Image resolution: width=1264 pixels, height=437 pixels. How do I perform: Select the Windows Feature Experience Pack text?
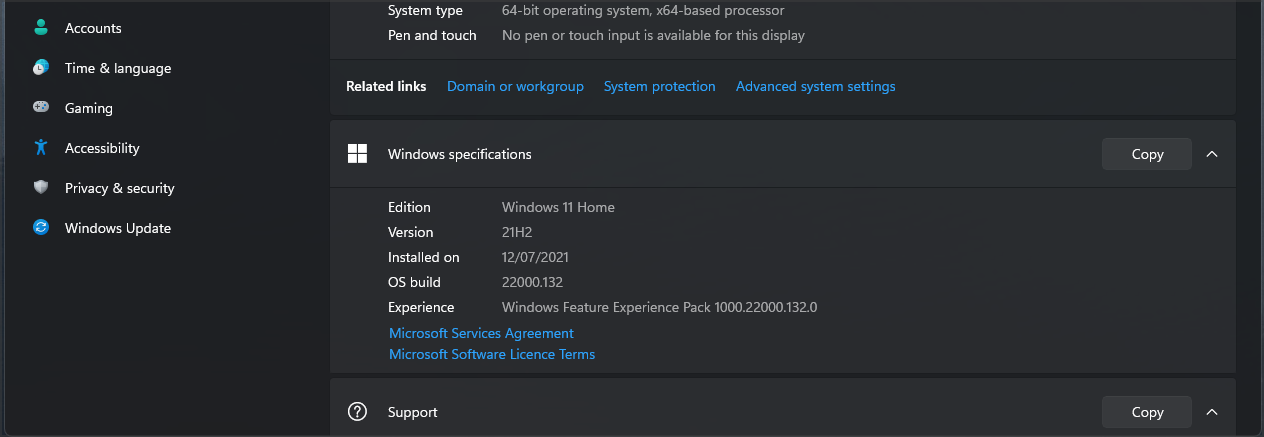(660, 307)
